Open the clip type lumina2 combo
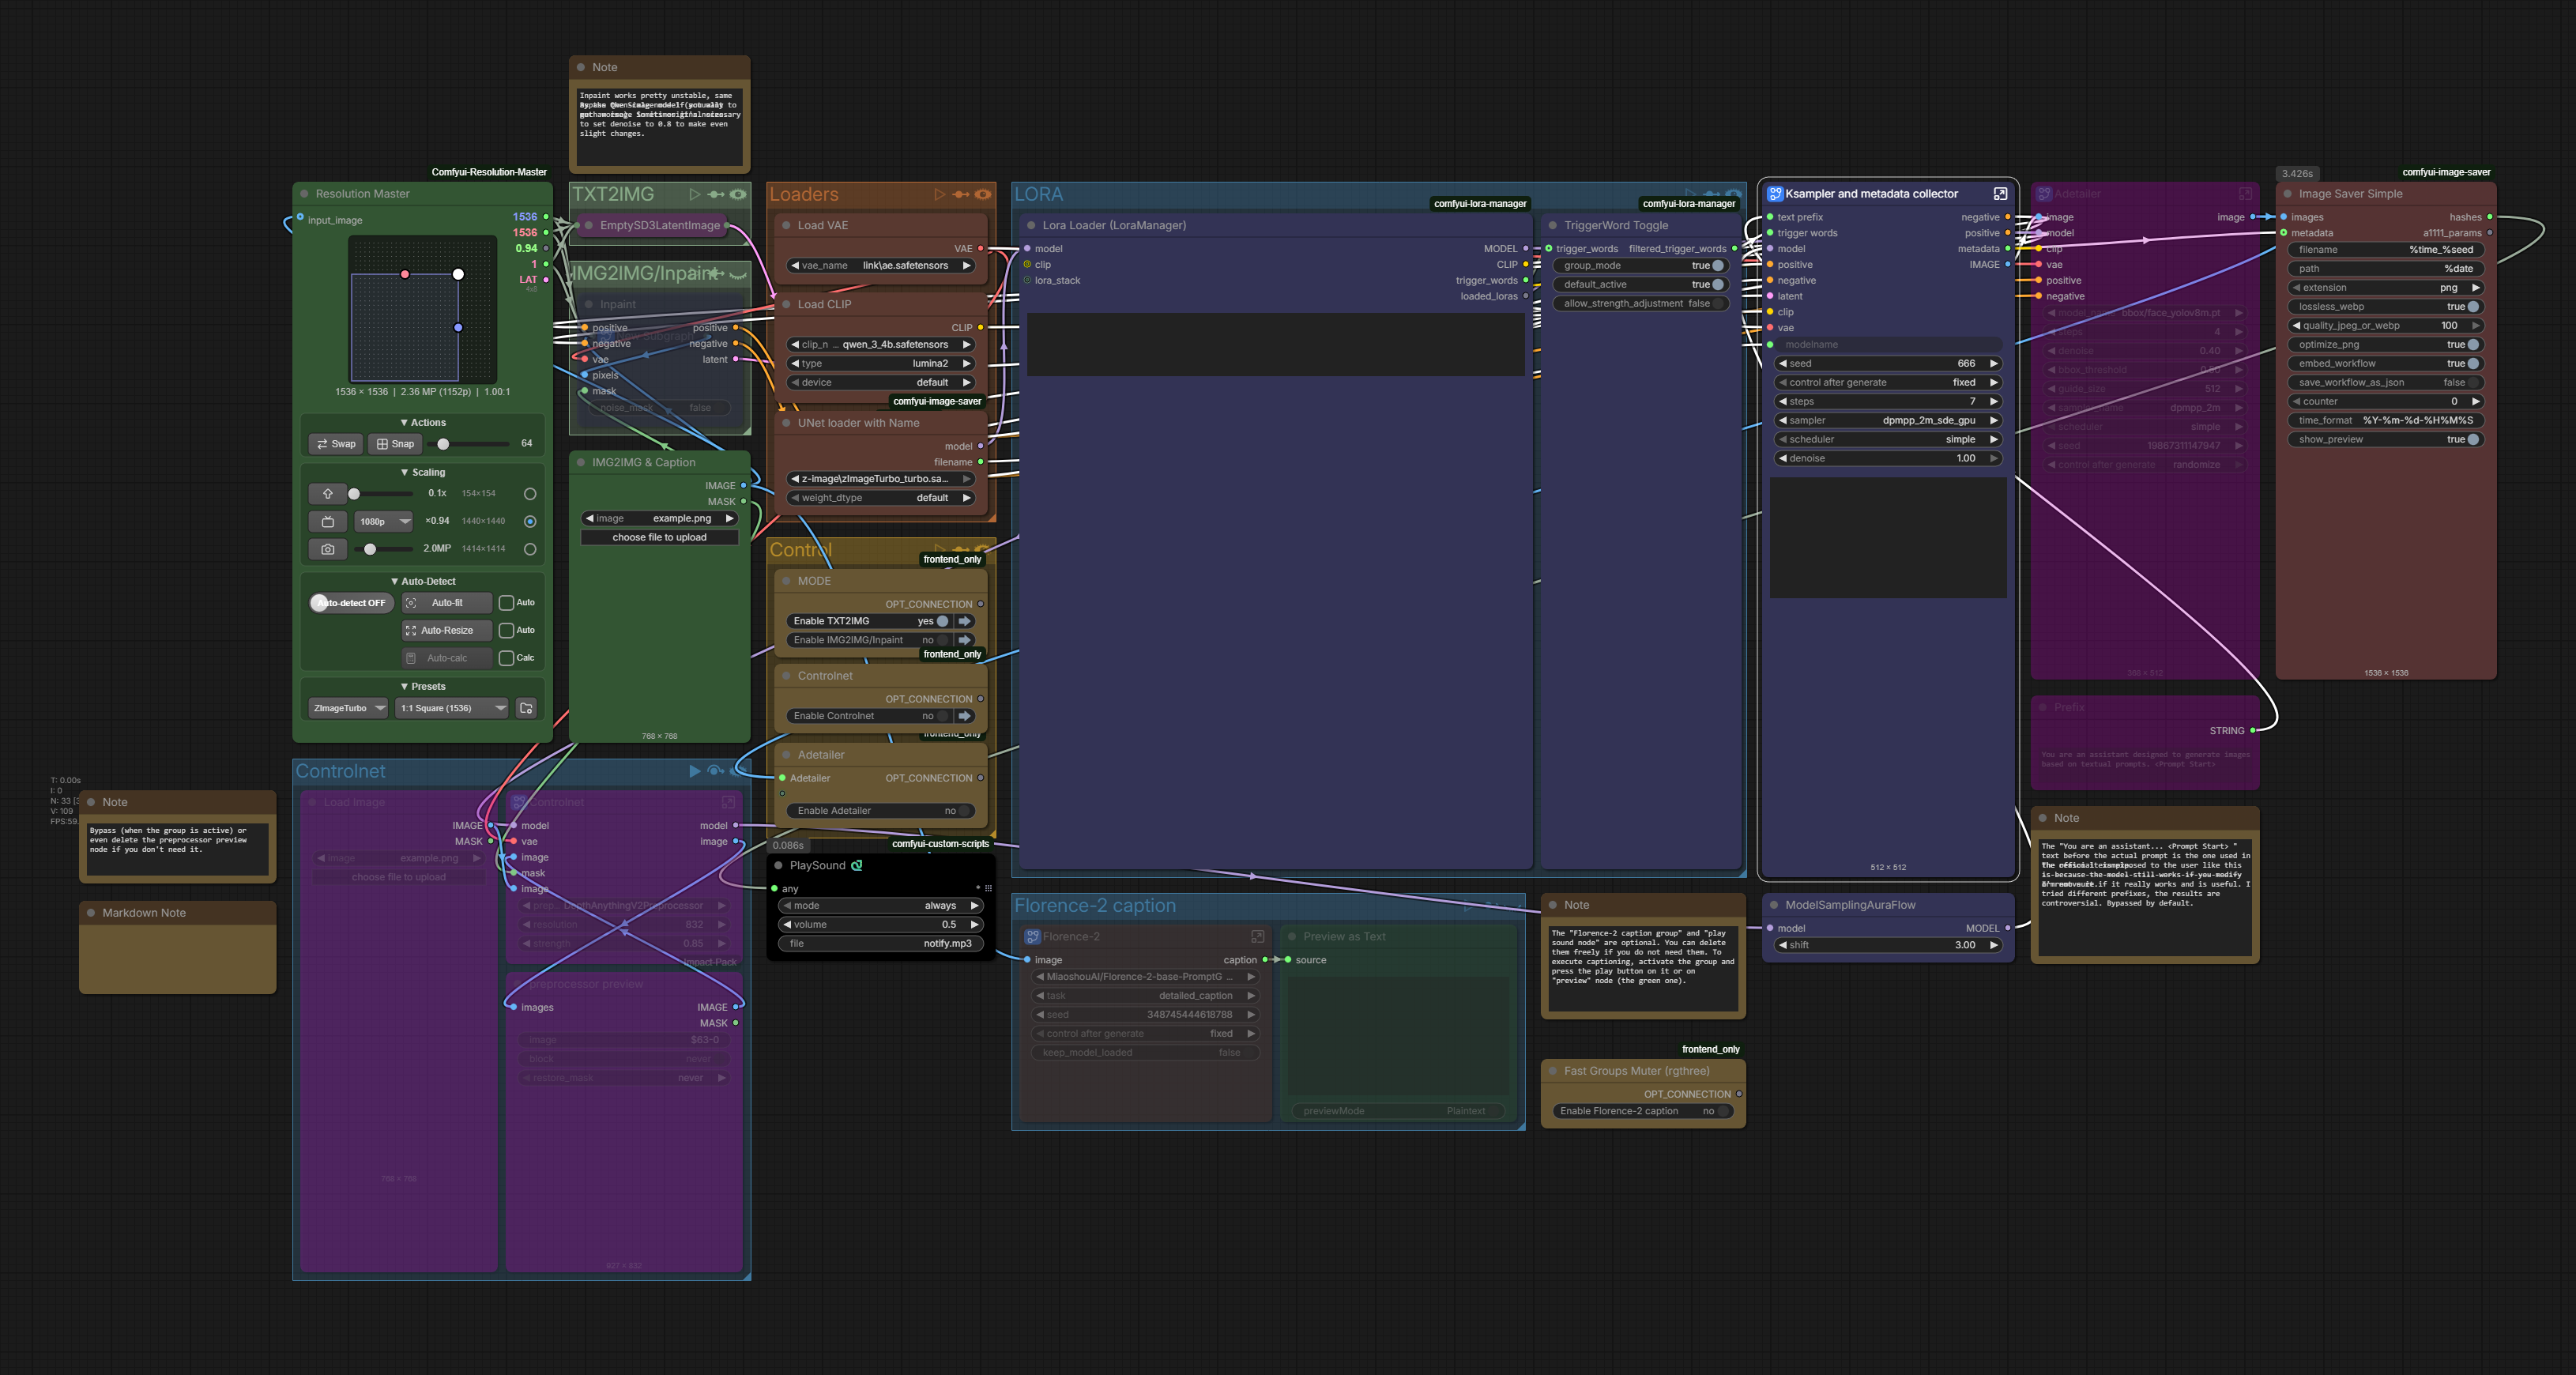2576x1375 pixels. tap(881, 364)
